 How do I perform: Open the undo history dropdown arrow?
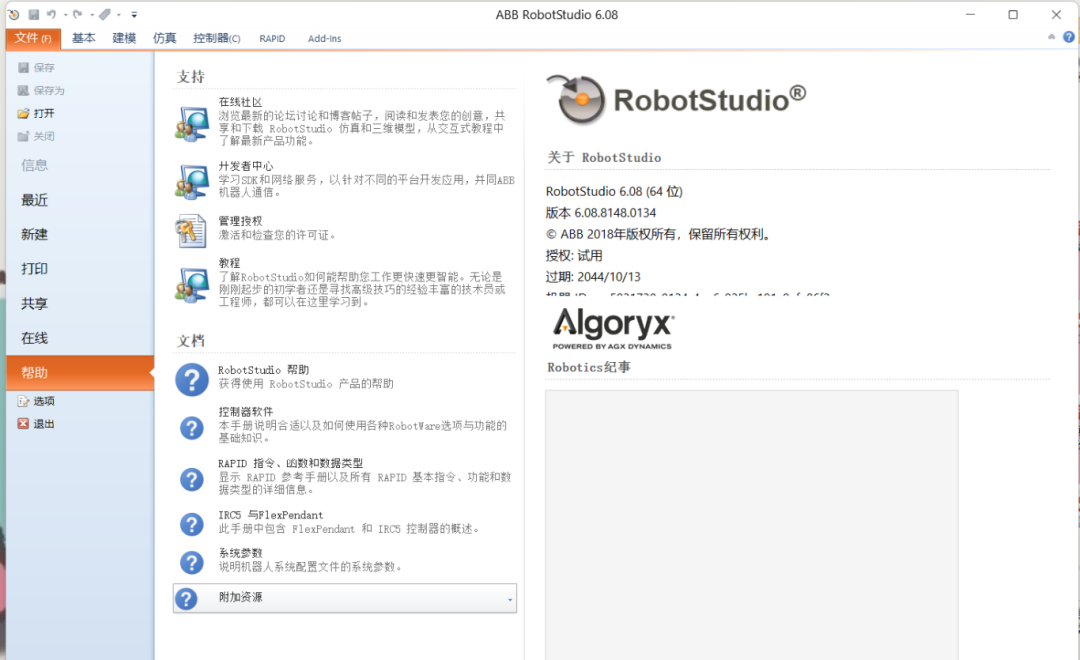pyautogui.click(x=65, y=15)
